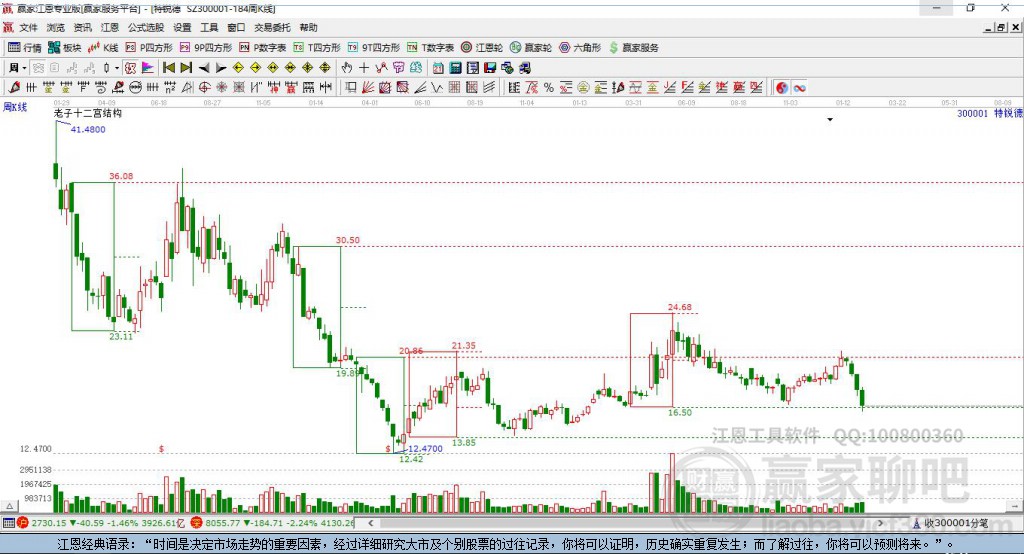The width and height of the screenshot is (1024, 554).
Task: Click the 沪 Shanghai index status icon
Action: (23, 523)
